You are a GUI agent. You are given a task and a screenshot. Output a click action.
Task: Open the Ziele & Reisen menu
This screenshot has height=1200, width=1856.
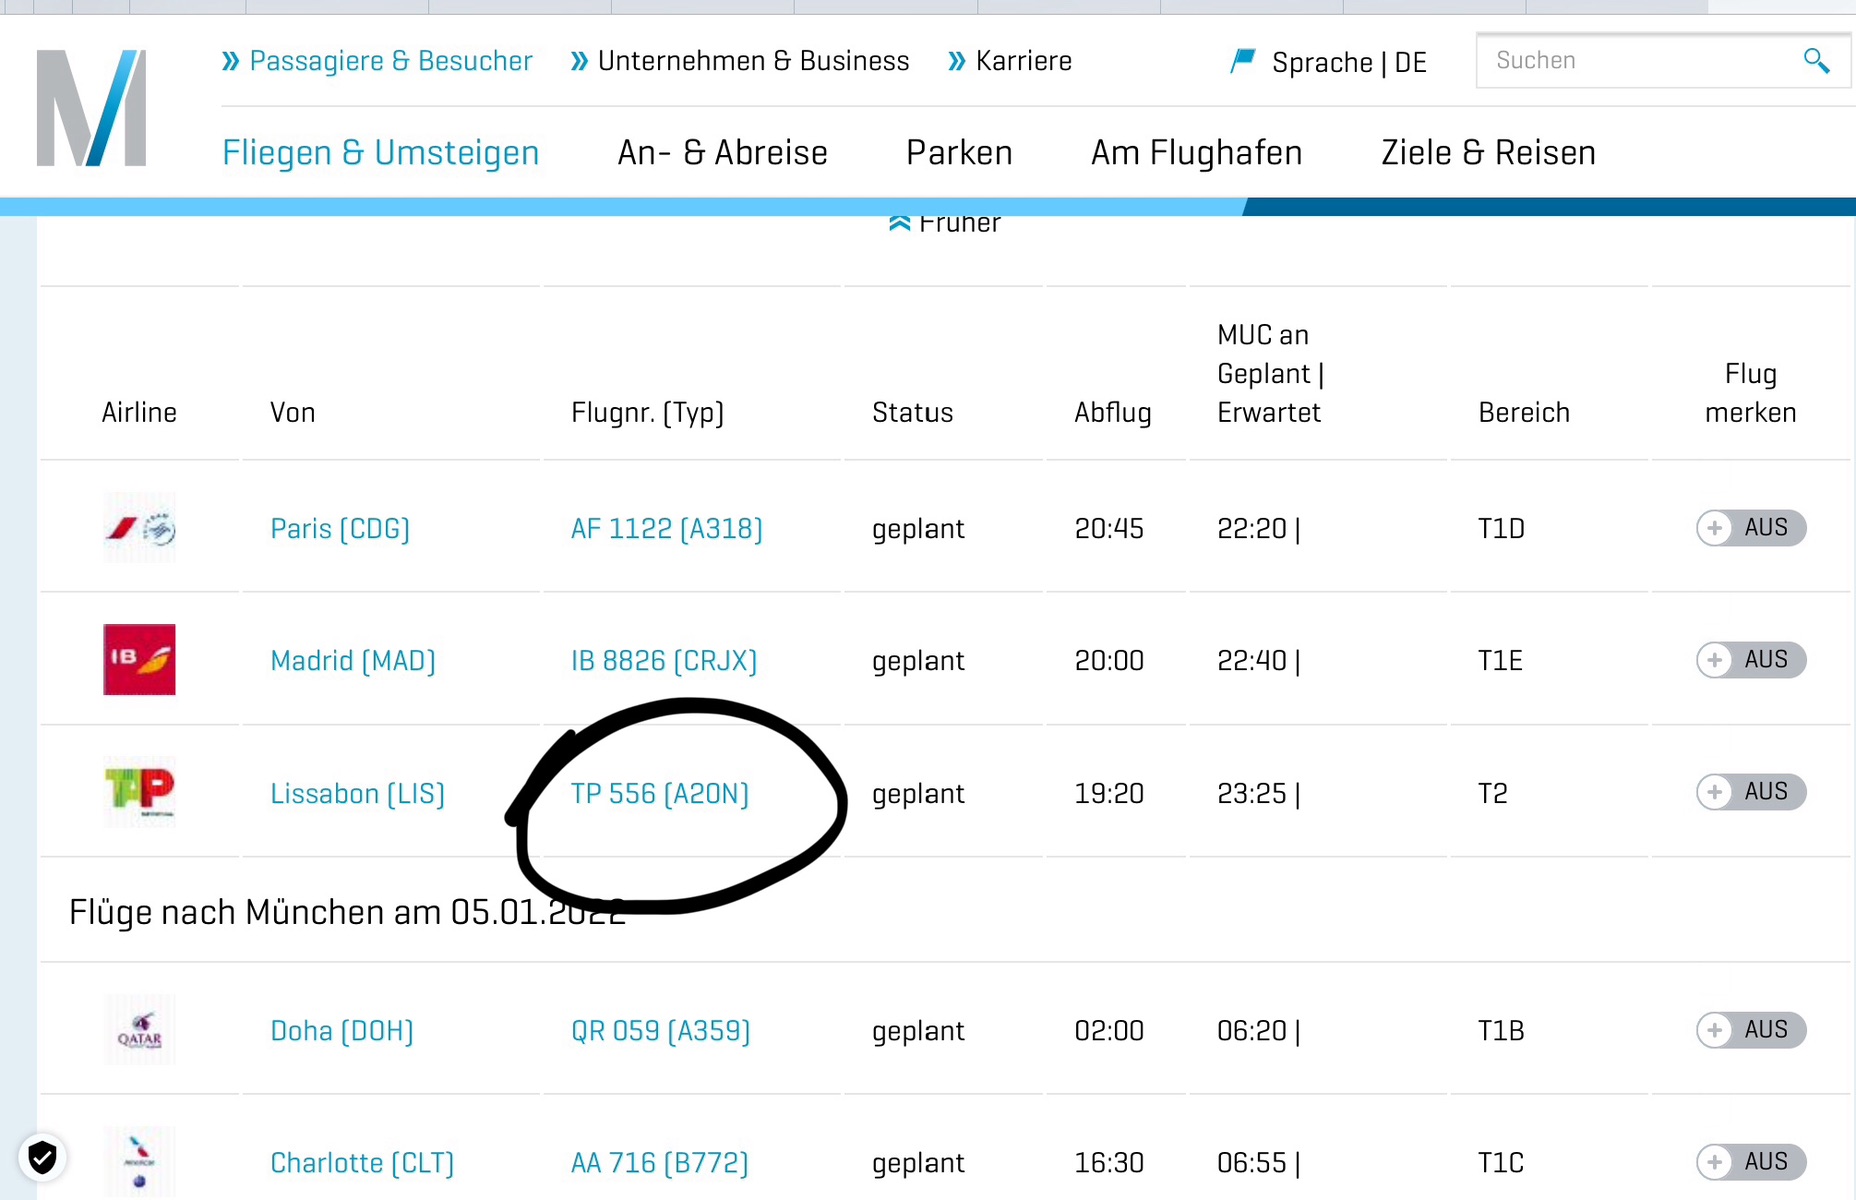pos(1488,153)
